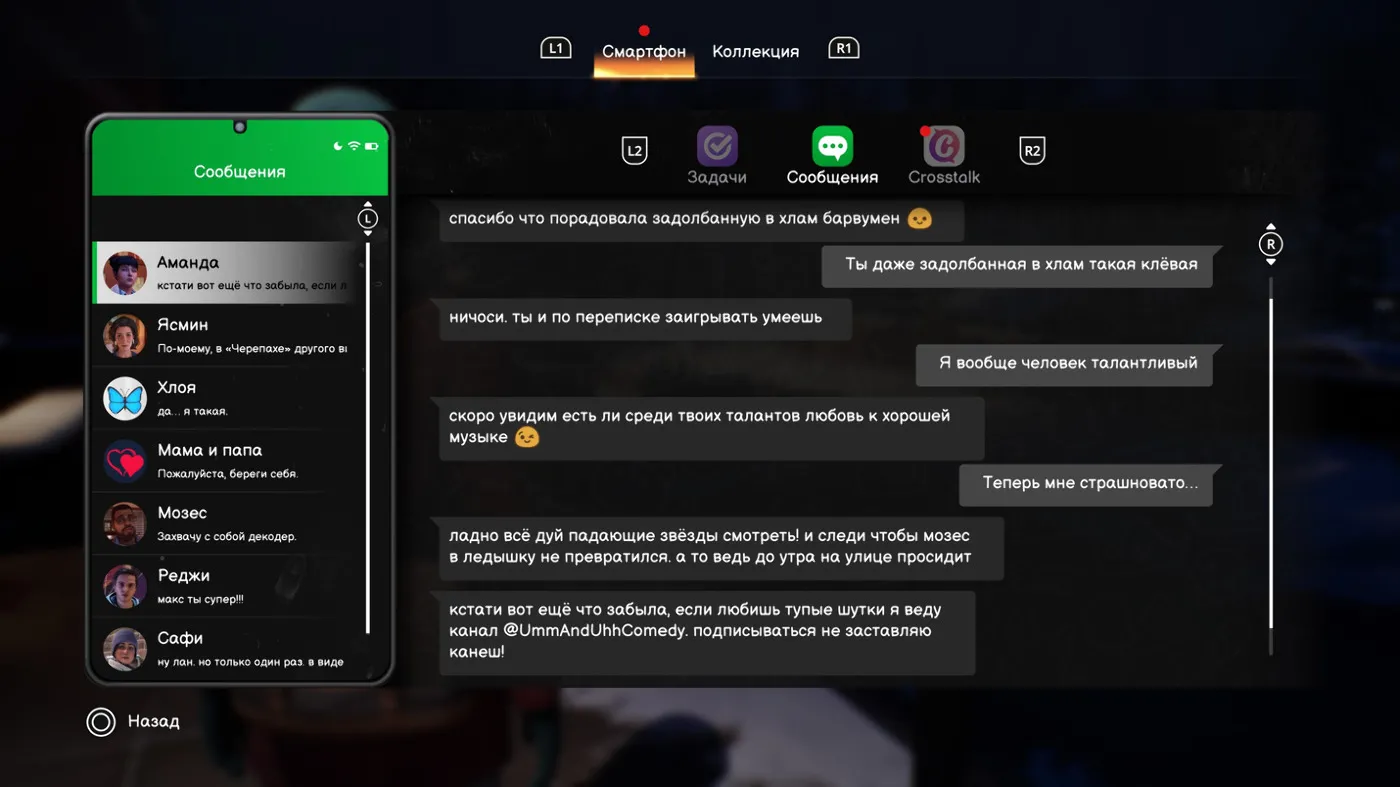
Task: Click Аманда's avatar in the contact list
Action: click(125, 273)
